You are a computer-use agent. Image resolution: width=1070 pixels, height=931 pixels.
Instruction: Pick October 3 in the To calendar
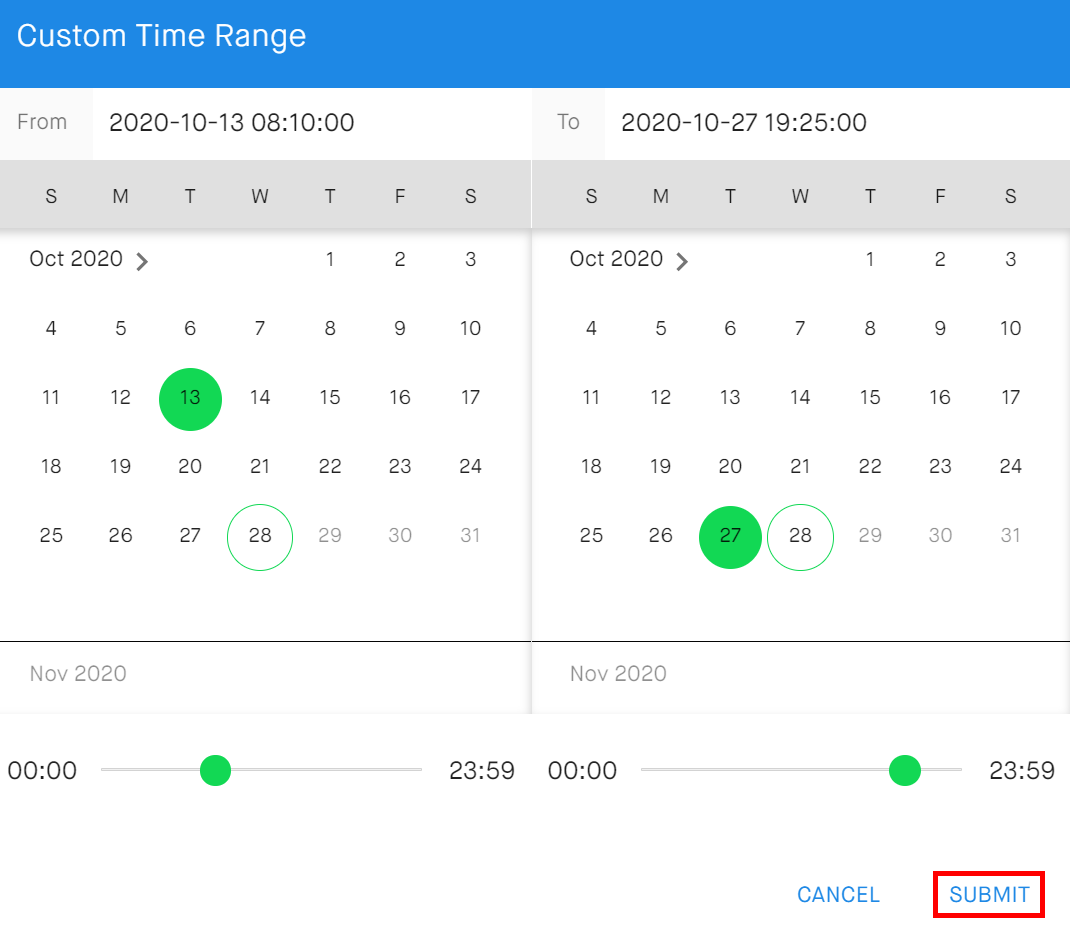point(1011,259)
